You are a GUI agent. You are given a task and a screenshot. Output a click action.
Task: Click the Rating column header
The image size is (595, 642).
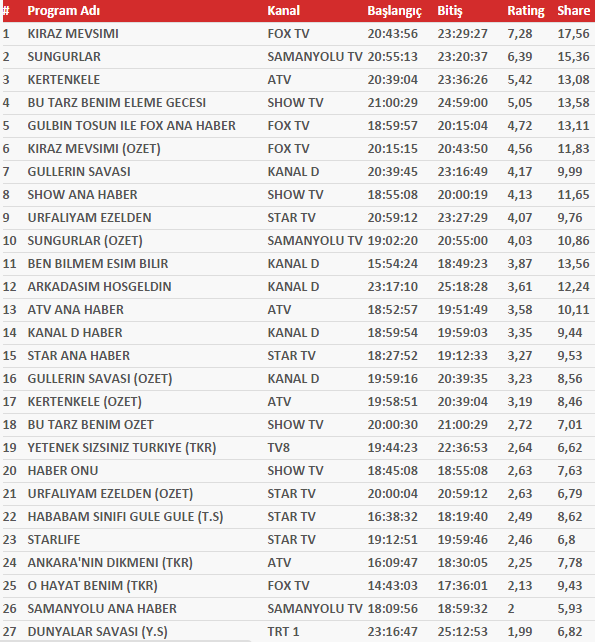(526, 11)
